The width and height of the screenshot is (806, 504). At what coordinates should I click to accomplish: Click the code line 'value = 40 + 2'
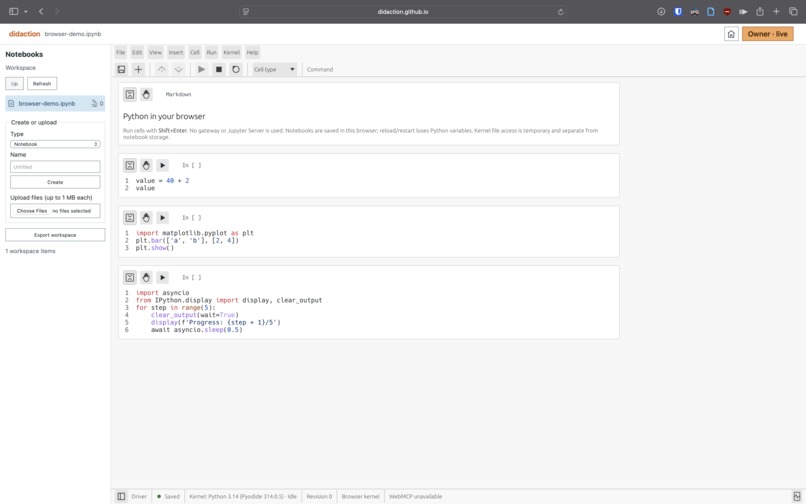pos(162,181)
